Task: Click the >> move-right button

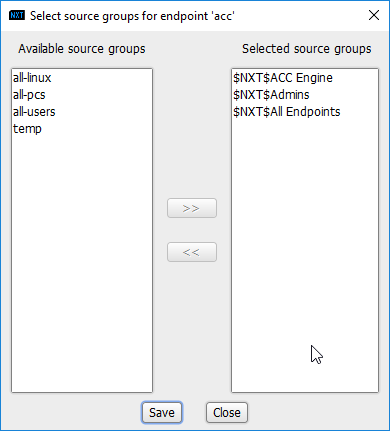Action: pyautogui.click(x=192, y=208)
